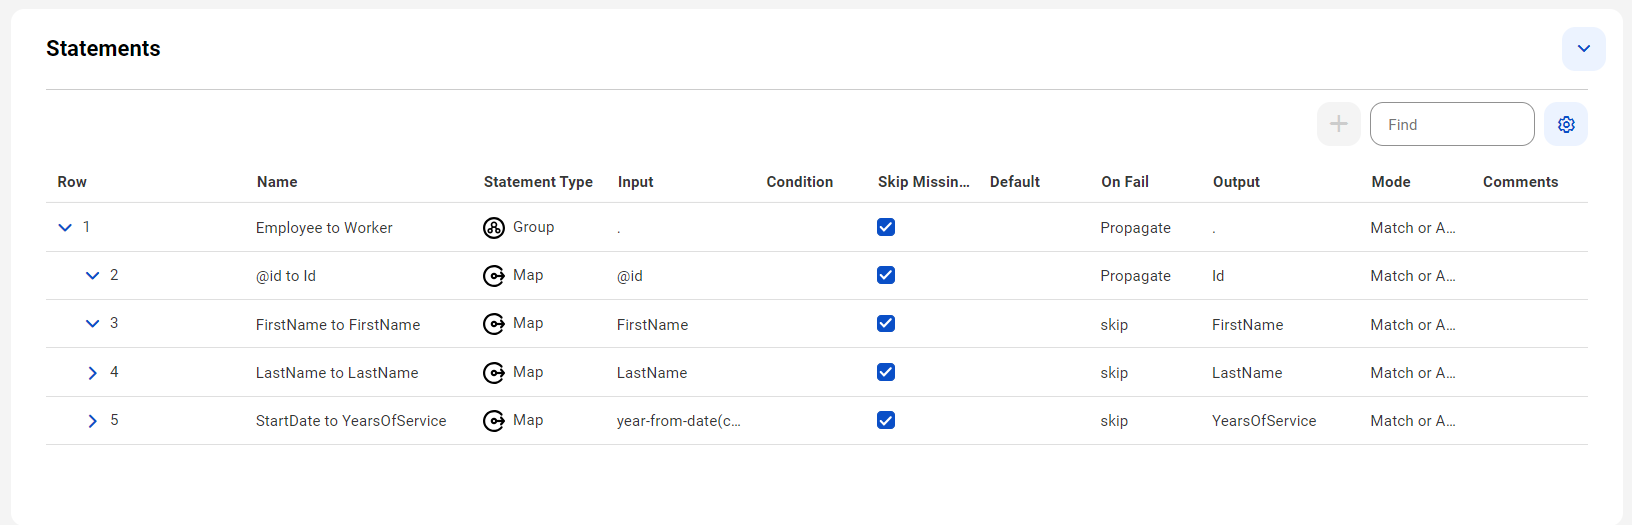
Task: Collapse row 1 Employee to Worker group
Action: point(65,228)
